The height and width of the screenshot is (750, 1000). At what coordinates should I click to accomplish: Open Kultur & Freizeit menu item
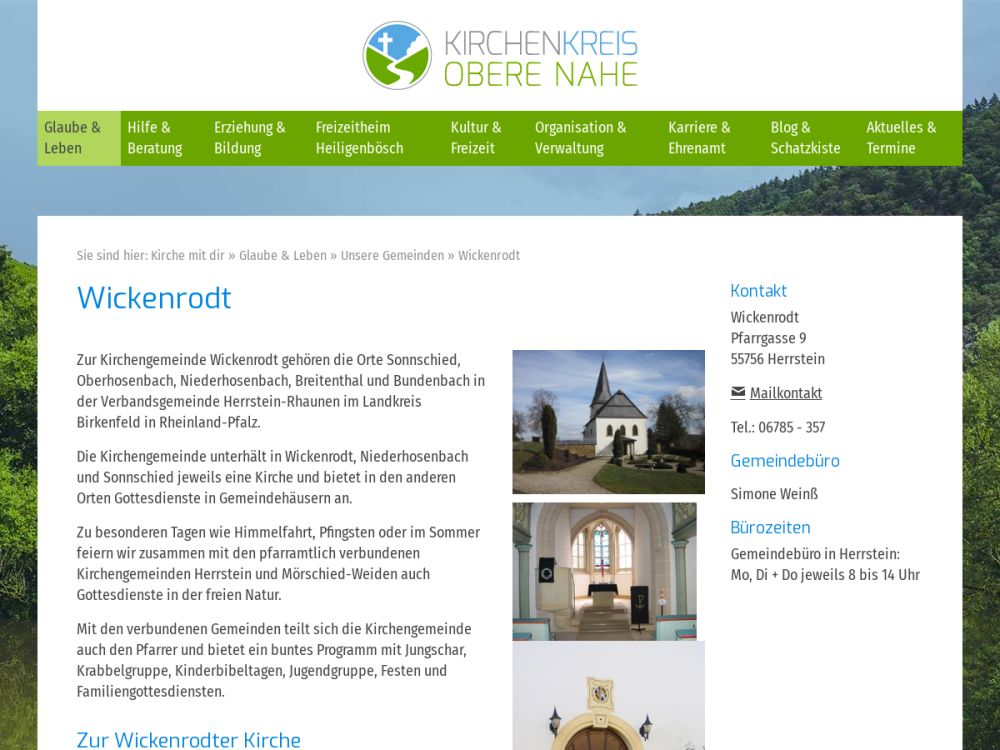tap(476, 138)
